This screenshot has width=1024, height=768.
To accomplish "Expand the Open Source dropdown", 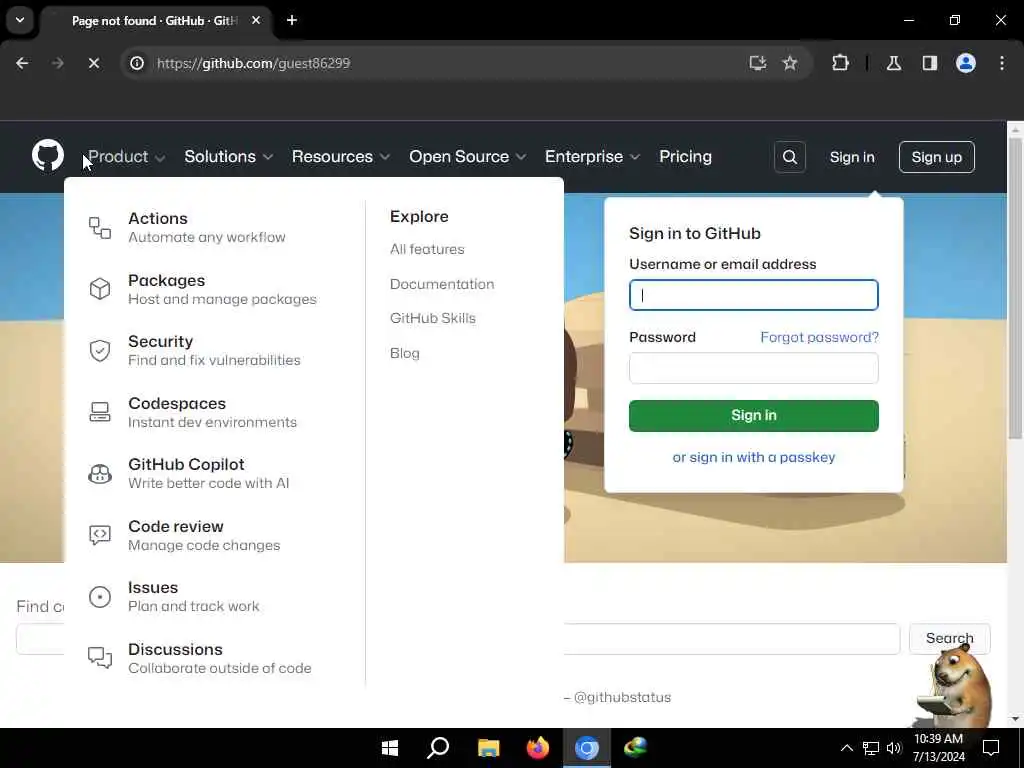I will (x=467, y=157).
